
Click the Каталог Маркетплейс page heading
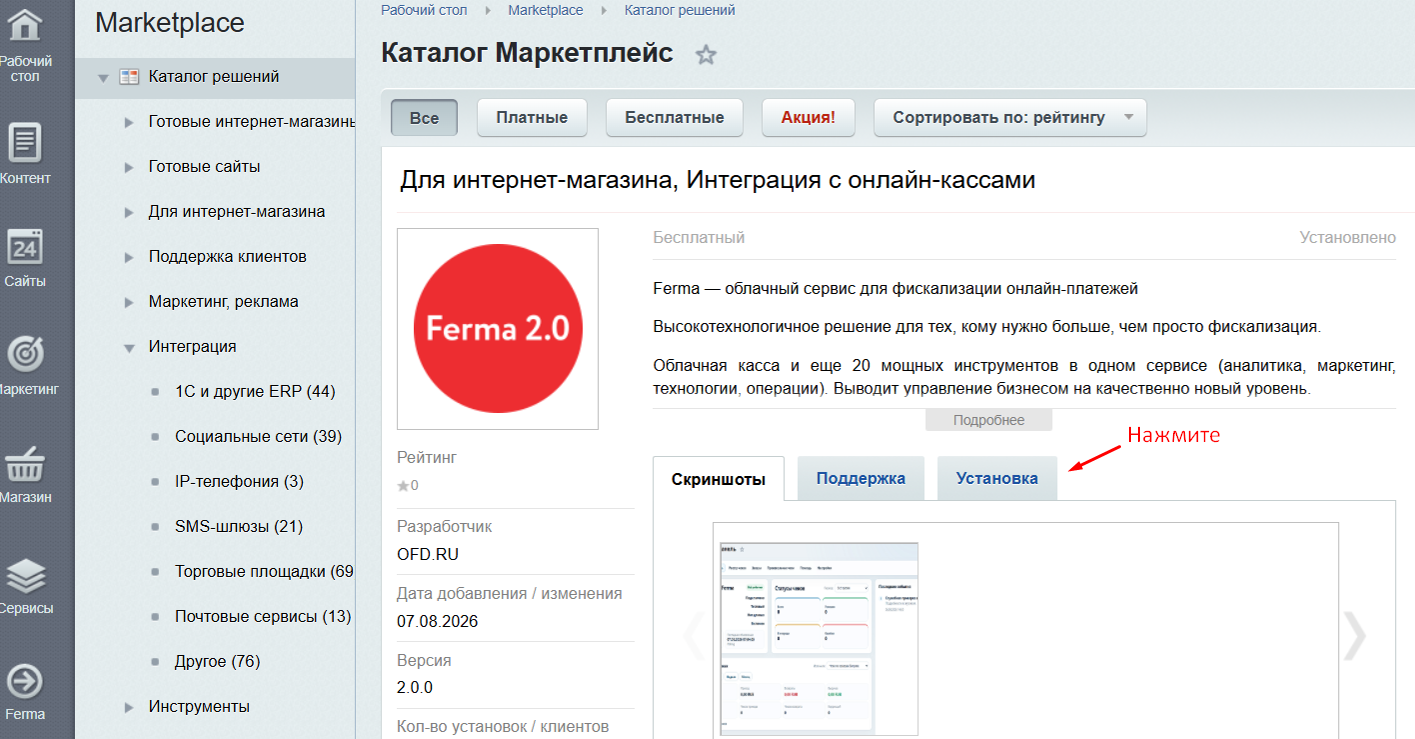527,53
